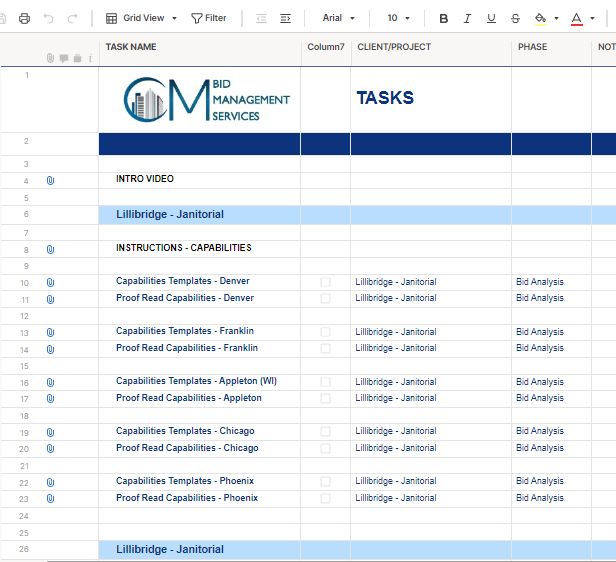This screenshot has width=616, height=562.
Task: Select the Column7 column header
Action: 326,49
